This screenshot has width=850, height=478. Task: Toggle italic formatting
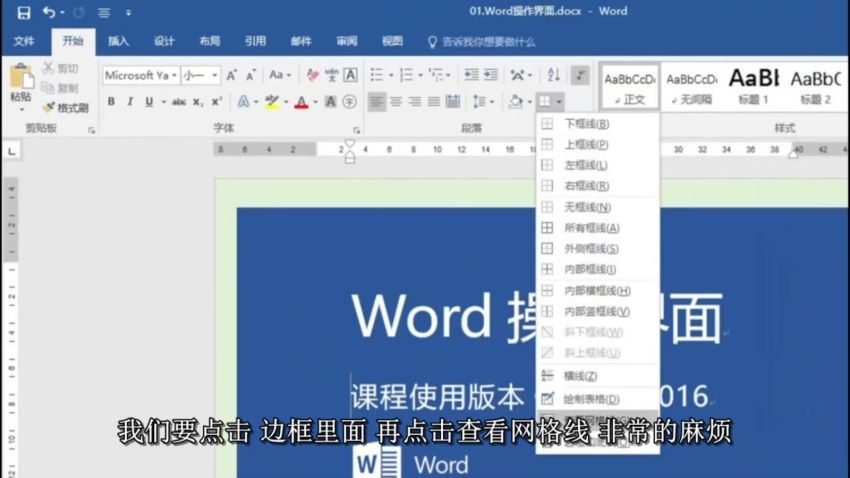(130, 101)
